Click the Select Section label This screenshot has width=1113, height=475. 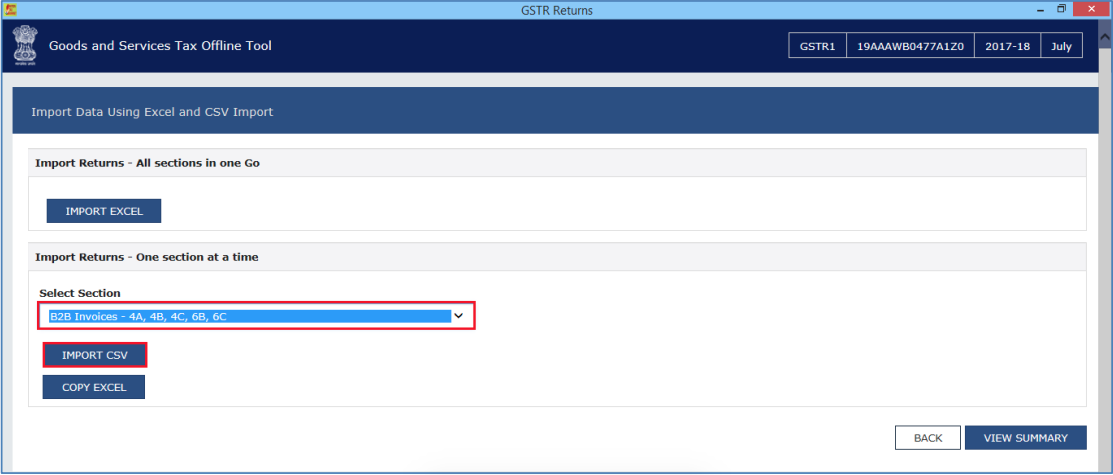(x=80, y=293)
